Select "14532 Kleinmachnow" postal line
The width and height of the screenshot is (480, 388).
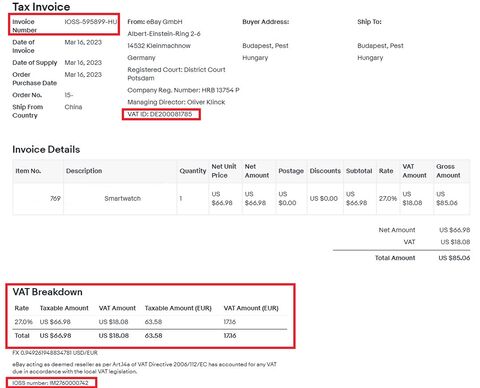point(159,46)
